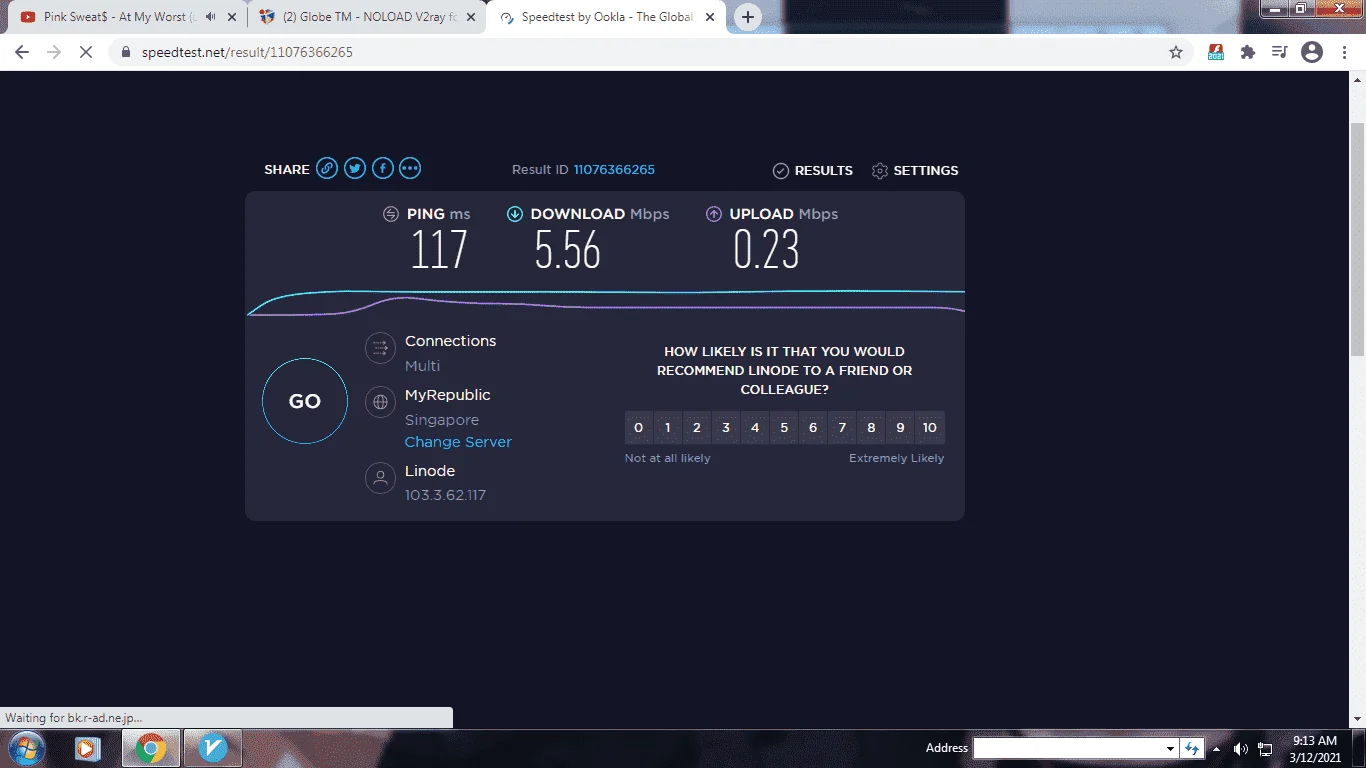The height and width of the screenshot is (768, 1366).
Task: Share result on Facebook
Action: coord(383,169)
